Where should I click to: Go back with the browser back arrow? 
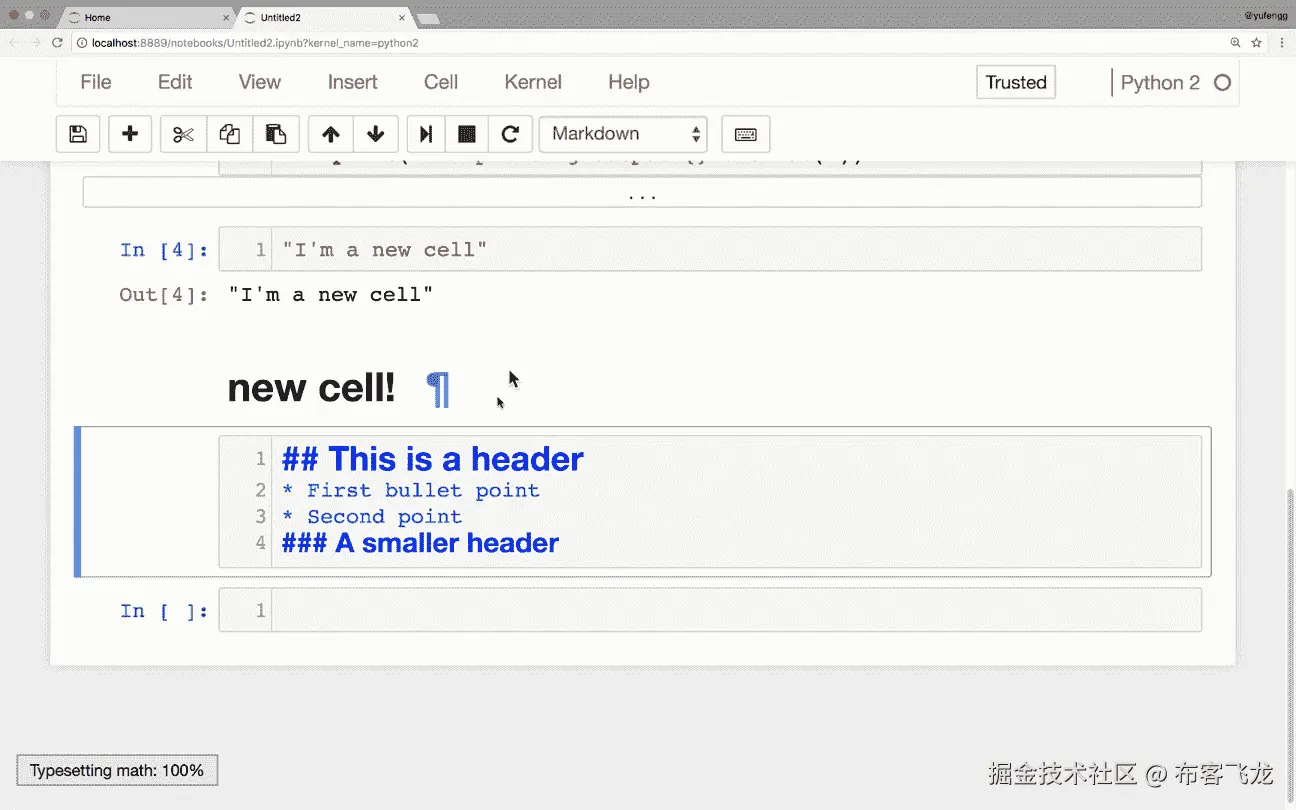(14, 43)
